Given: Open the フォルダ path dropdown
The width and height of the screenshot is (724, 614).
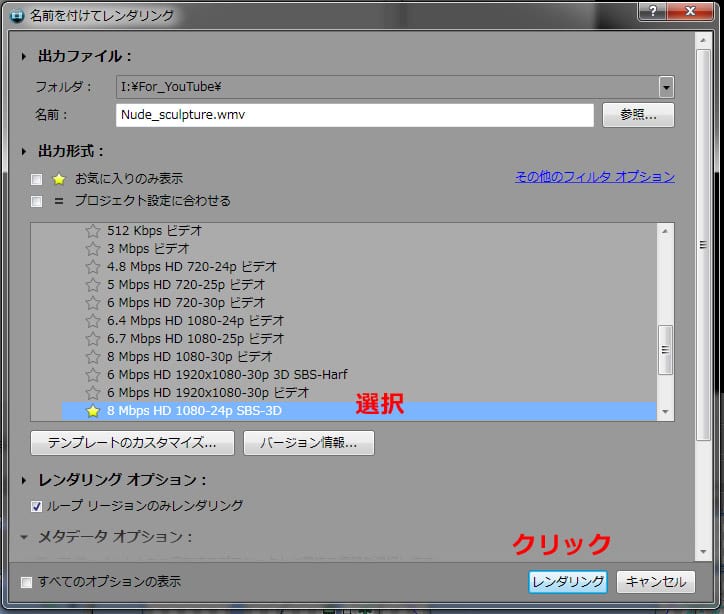Looking at the screenshot, I should point(666,87).
